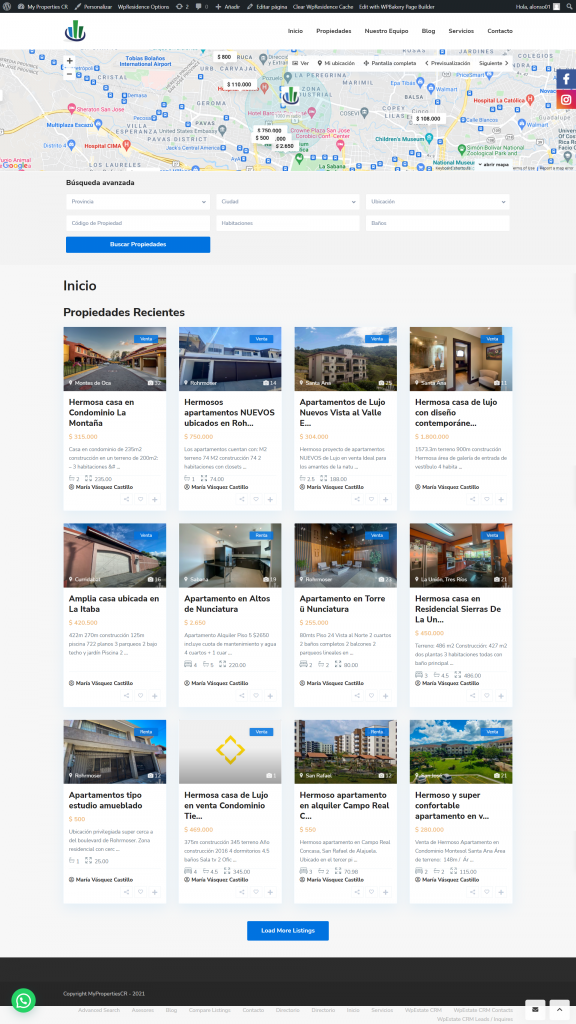Open the WordPress logo menu in admin bar
The height and width of the screenshot is (1024, 576).
[6, 6]
